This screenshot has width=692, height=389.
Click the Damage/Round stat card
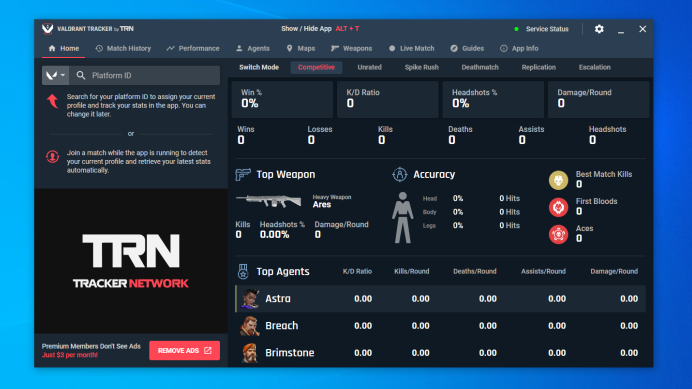coord(599,99)
